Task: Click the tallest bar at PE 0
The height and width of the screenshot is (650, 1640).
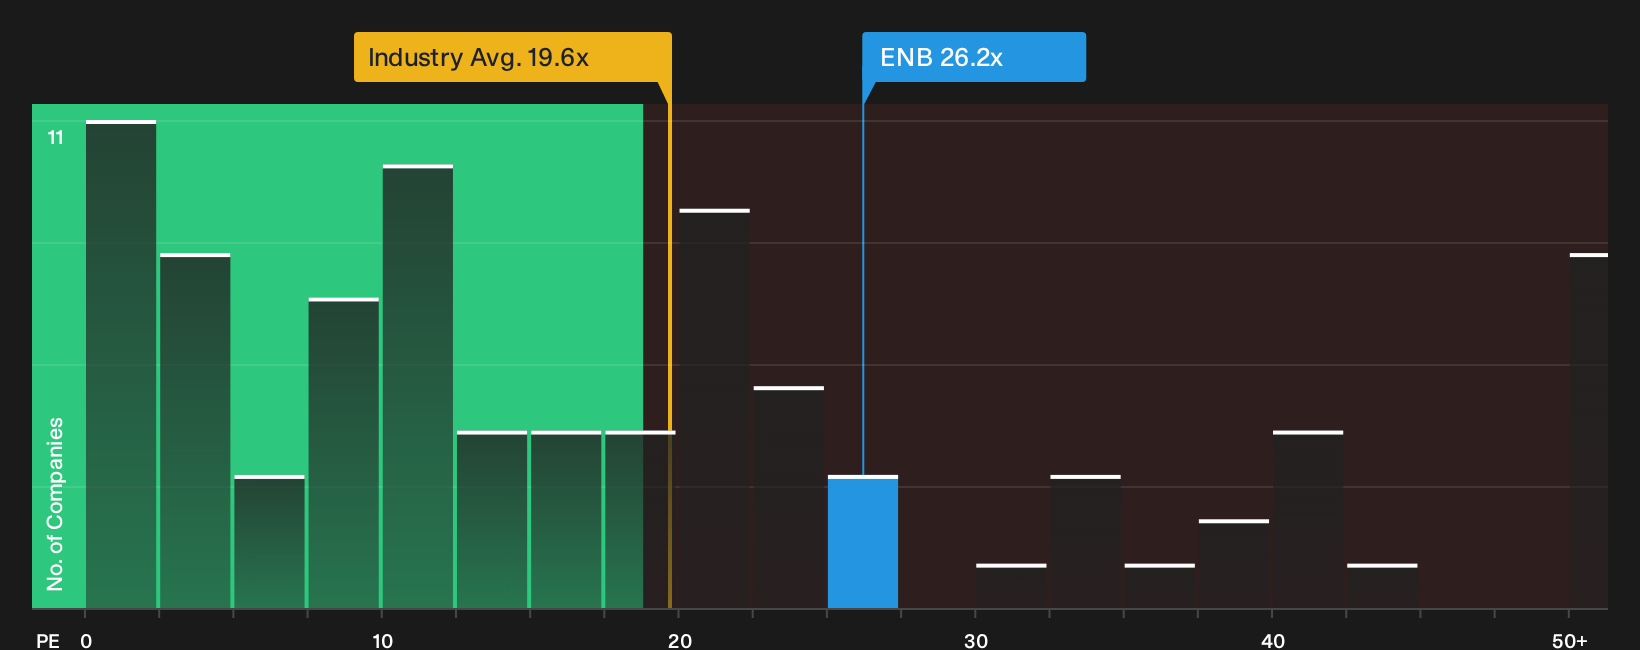Action: pyautogui.click(x=121, y=365)
